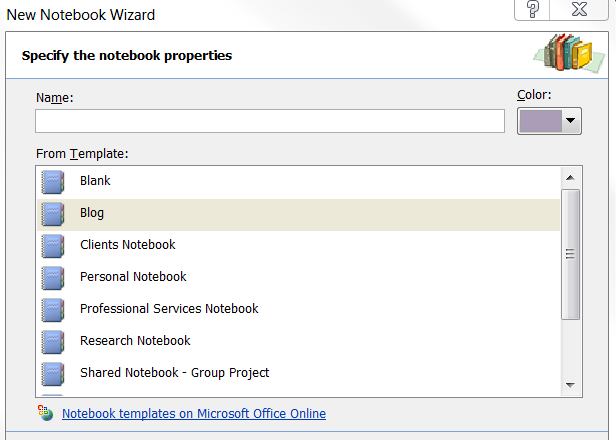The image size is (616, 440).
Task: Choose the Clients Notebook template
Action: pos(298,246)
